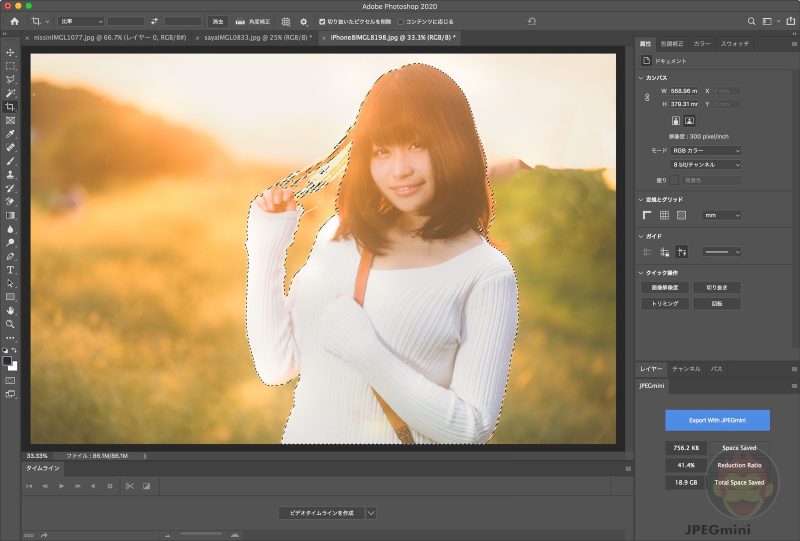
Task: Select the Gradient tool
Action: [x=10, y=215]
